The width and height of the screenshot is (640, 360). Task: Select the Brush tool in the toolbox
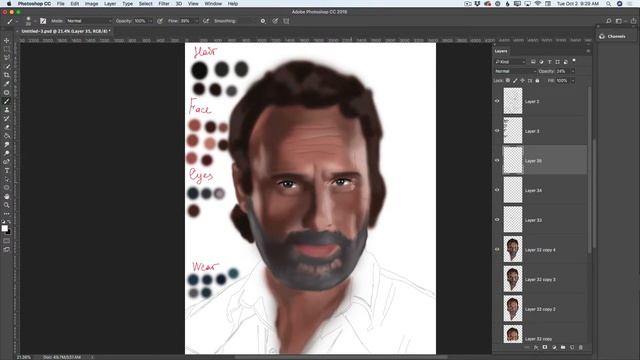[x=7, y=101]
